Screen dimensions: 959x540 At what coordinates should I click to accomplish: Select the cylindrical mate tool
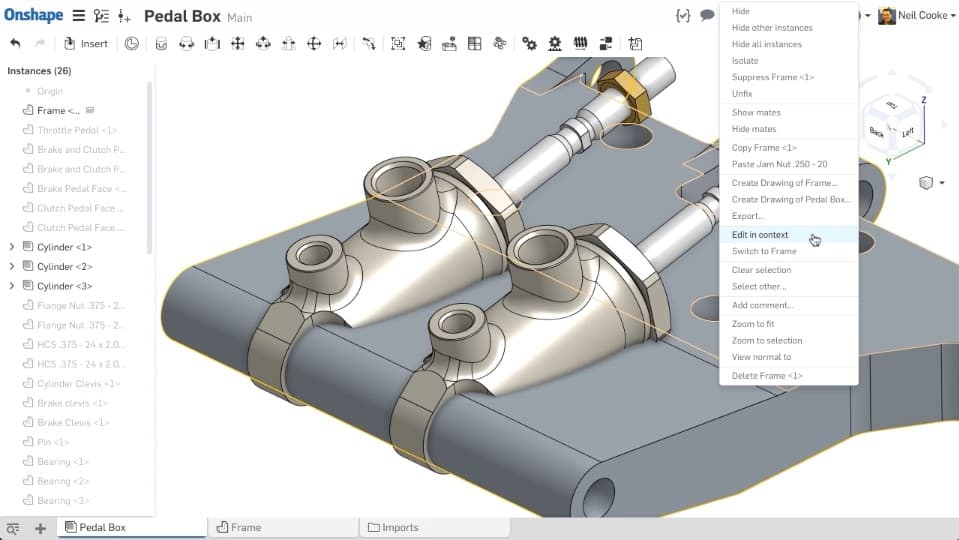pyautogui.click(x=263, y=43)
